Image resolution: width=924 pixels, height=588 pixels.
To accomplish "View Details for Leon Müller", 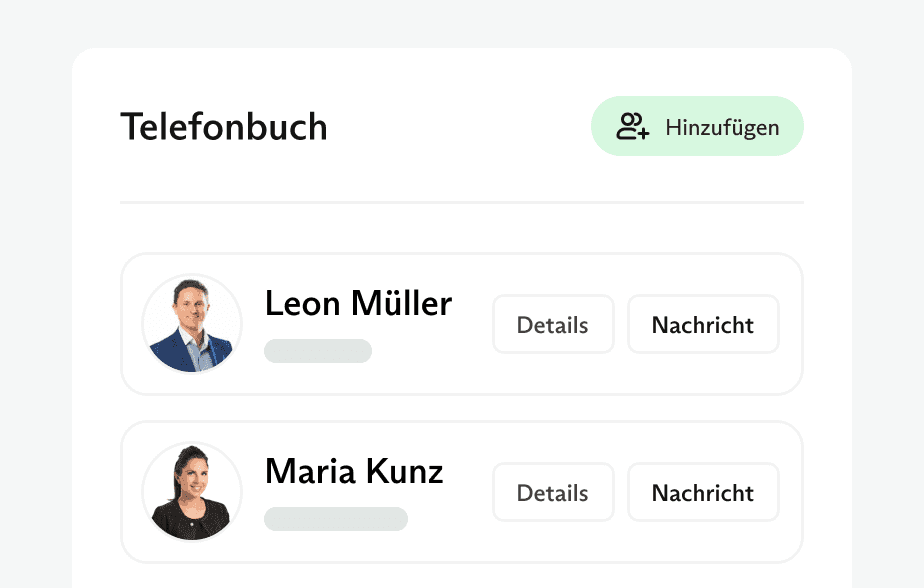I will (553, 325).
